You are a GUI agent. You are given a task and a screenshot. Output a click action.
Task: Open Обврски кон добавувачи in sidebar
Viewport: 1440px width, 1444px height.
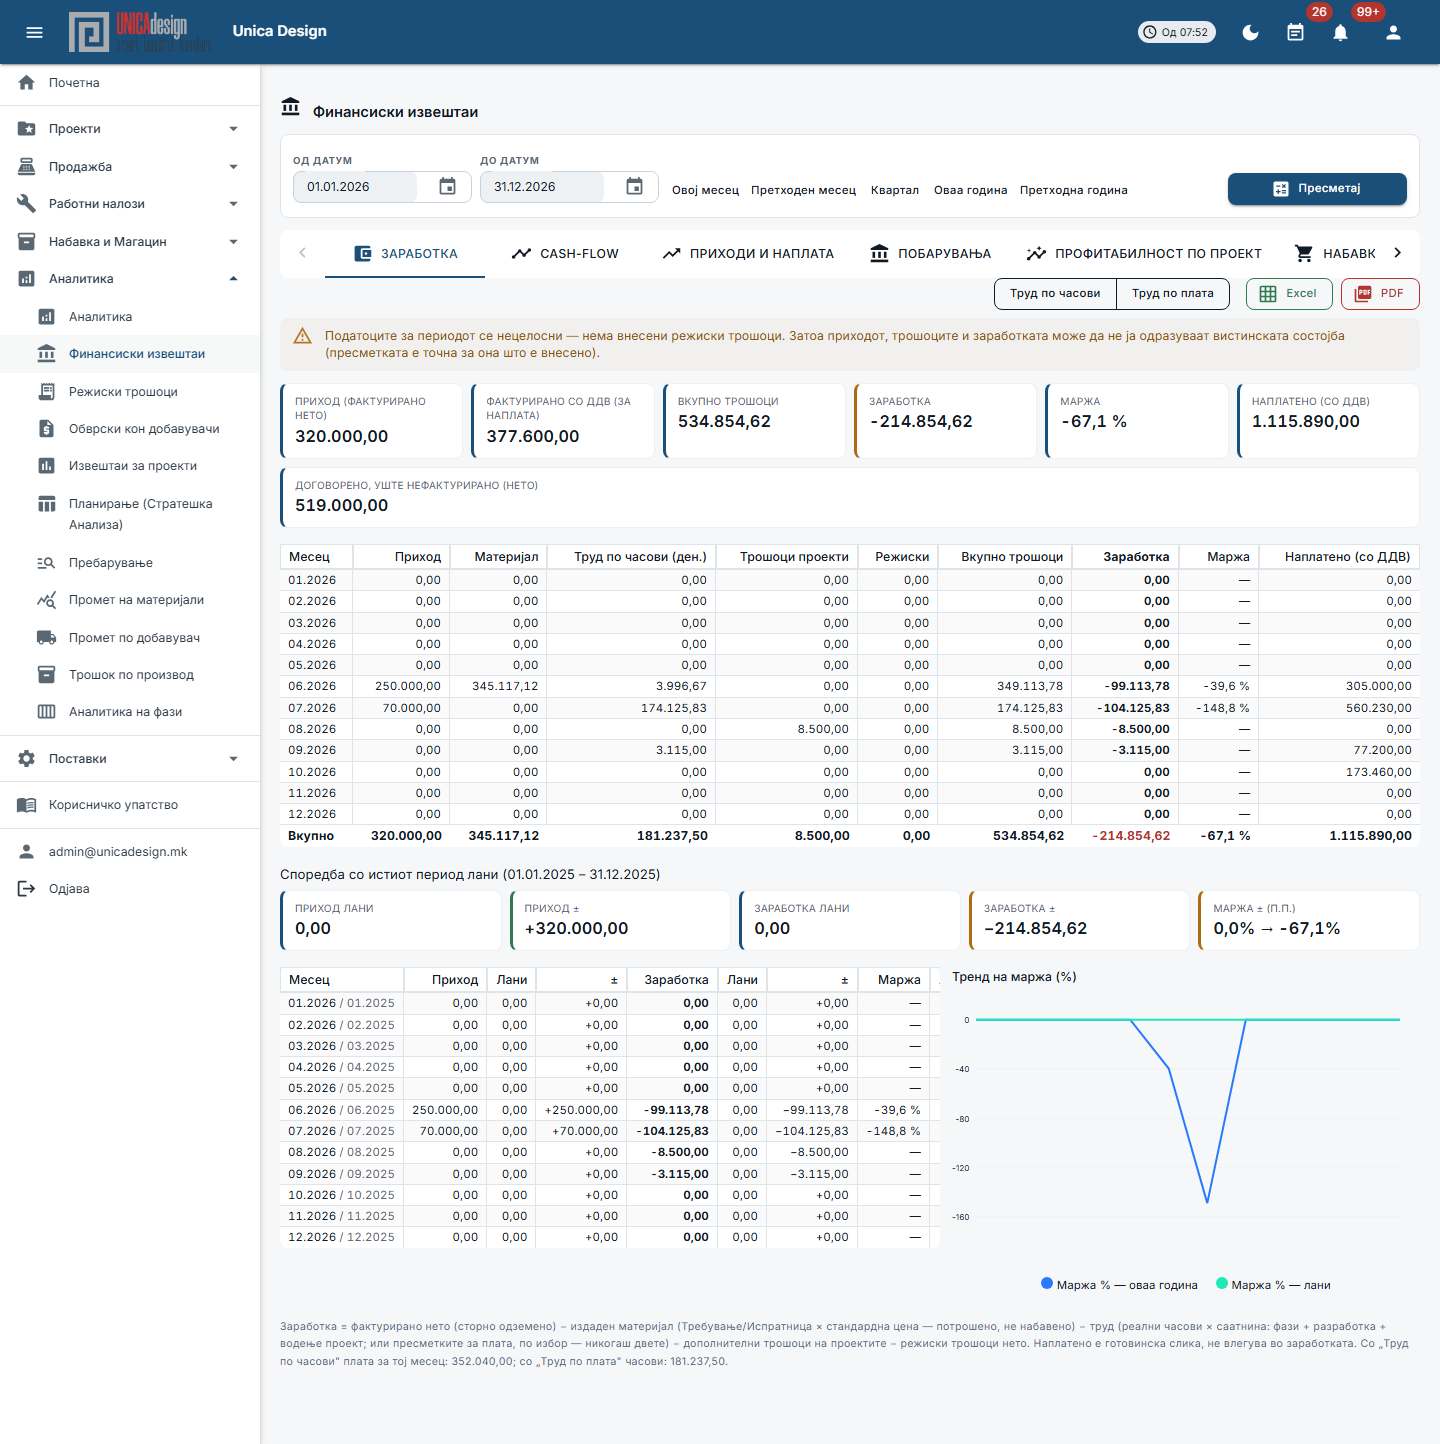tap(130, 429)
